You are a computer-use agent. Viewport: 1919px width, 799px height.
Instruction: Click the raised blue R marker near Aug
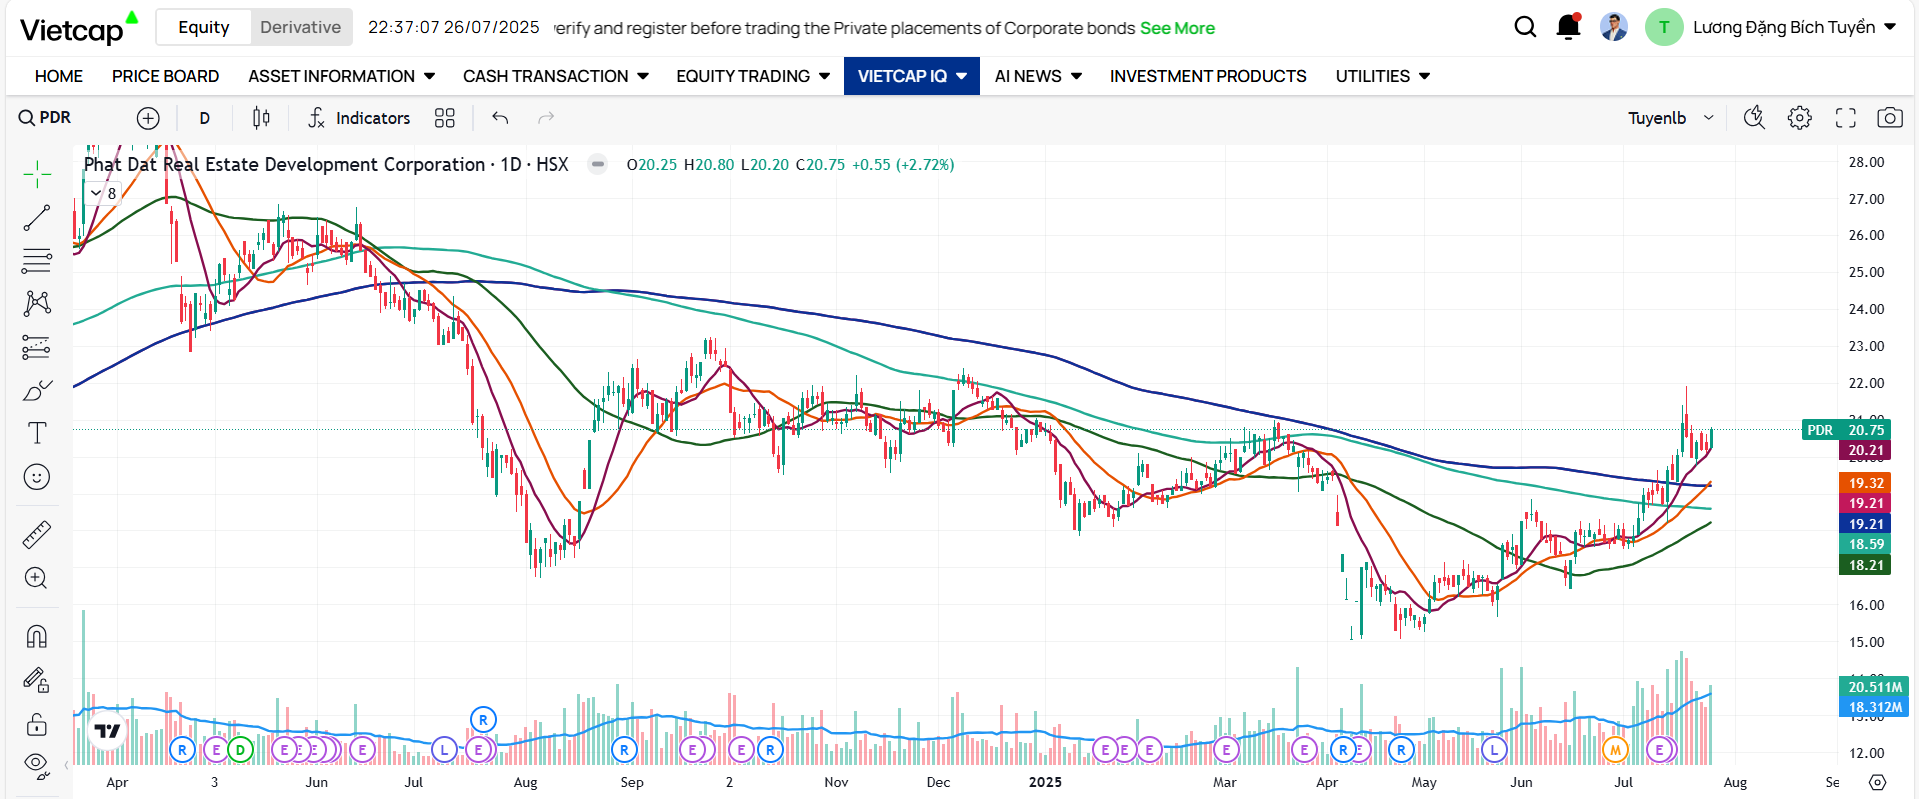coord(483,719)
